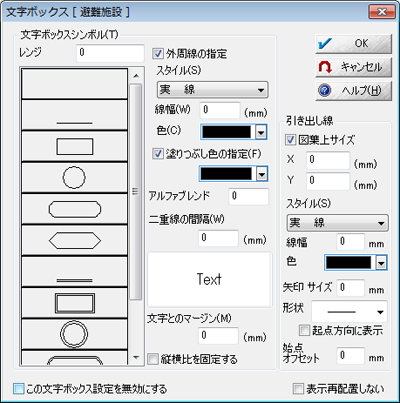Click the レンジ input field
The height and width of the screenshot is (403, 400).
coord(110,53)
